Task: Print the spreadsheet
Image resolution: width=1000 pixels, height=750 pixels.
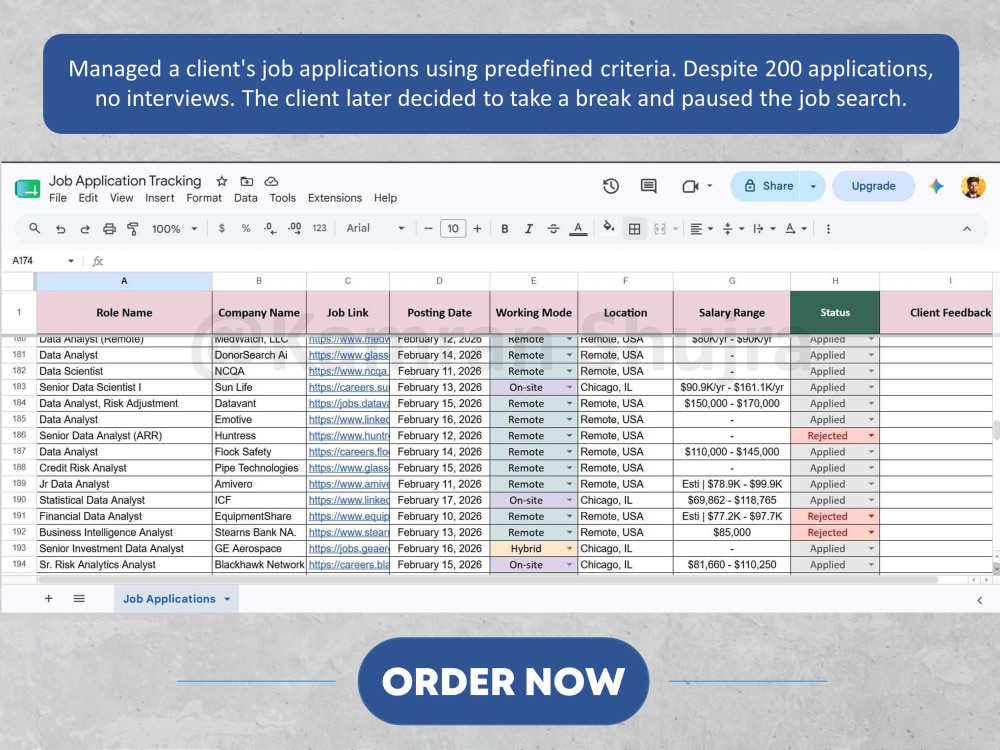Action: point(110,229)
